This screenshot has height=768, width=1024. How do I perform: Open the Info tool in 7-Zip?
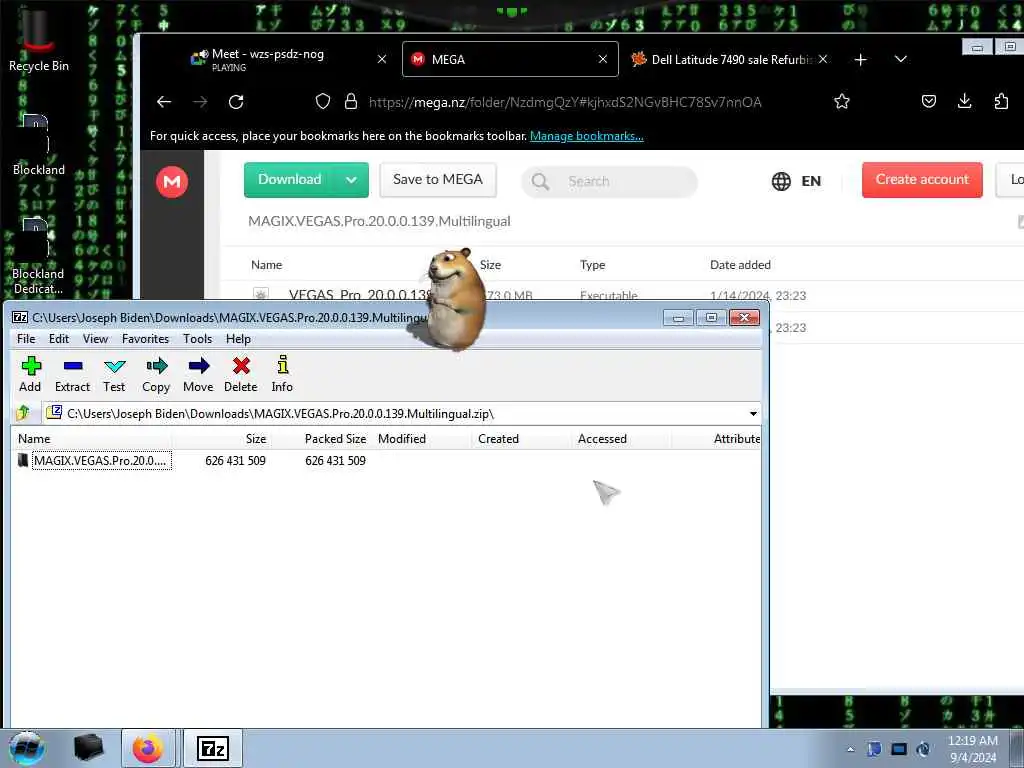pyautogui.click(x=282, y=374)
